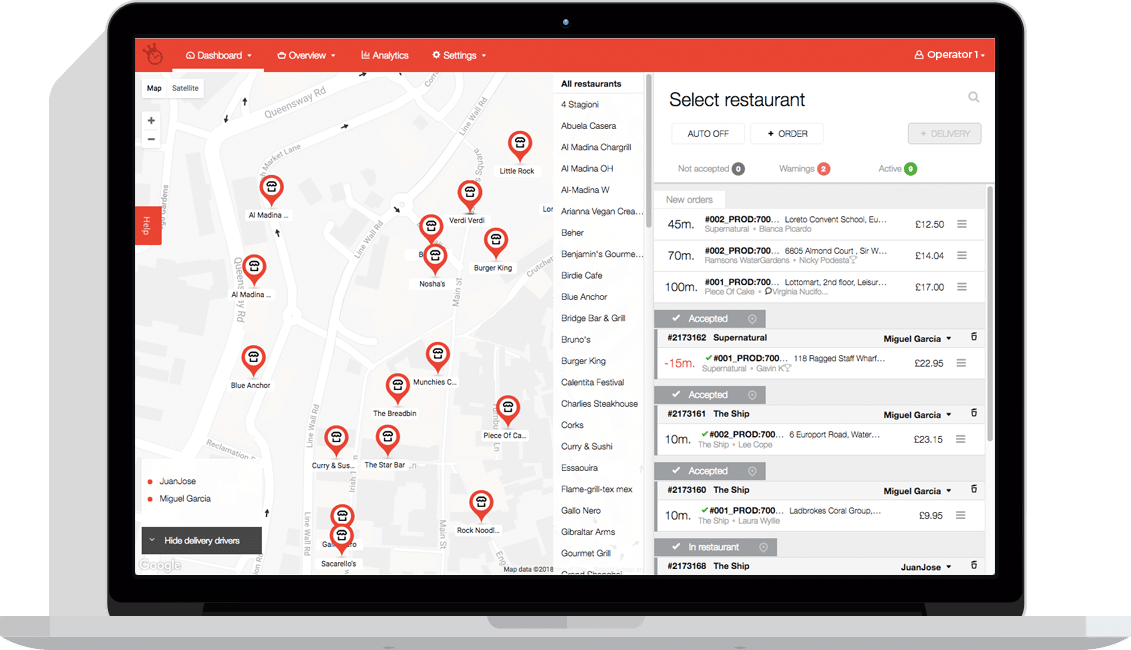Change the Miguel Garcia driver for #2173160

pos(917,491)
